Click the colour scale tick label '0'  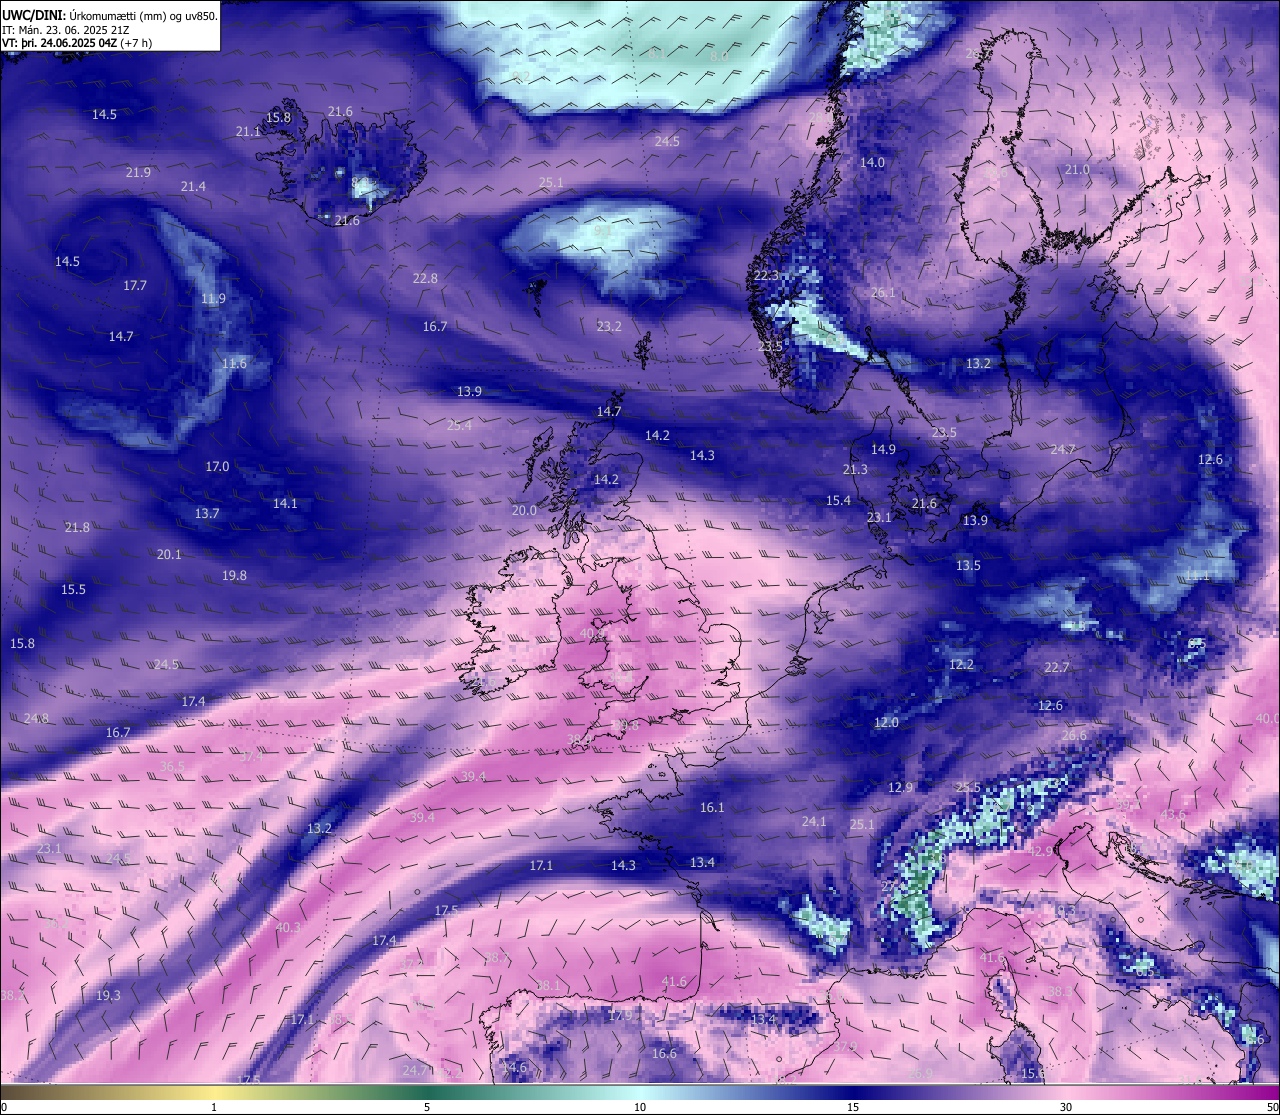click(3, 1107)
